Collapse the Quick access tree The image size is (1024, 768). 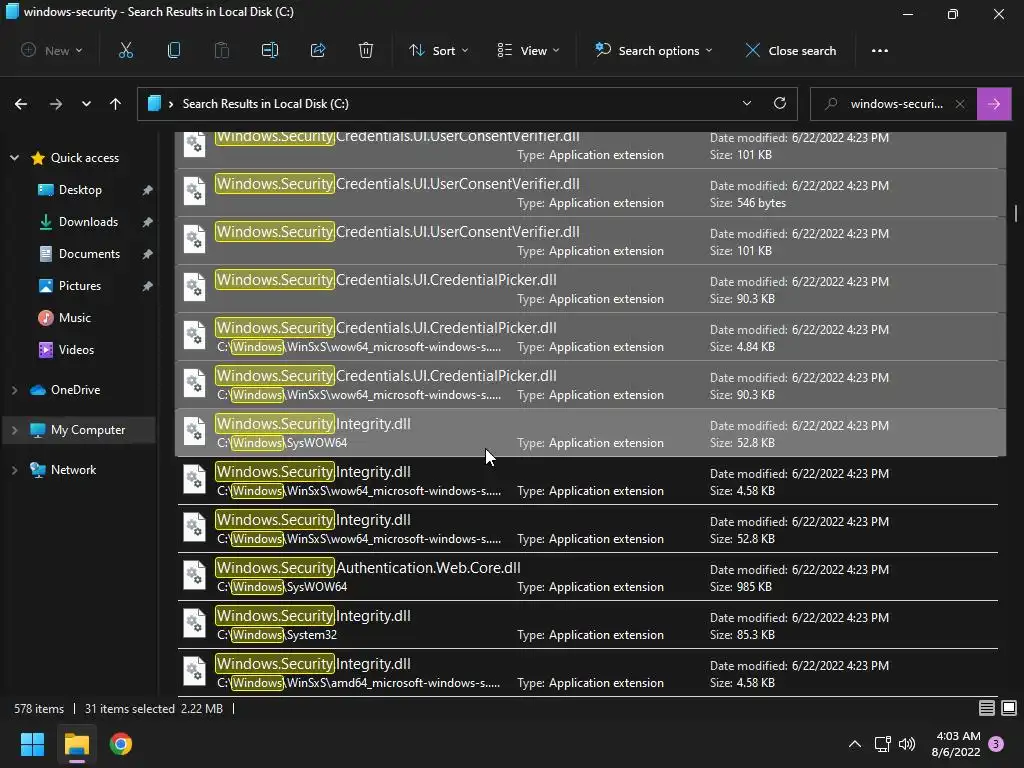point(14,158)
